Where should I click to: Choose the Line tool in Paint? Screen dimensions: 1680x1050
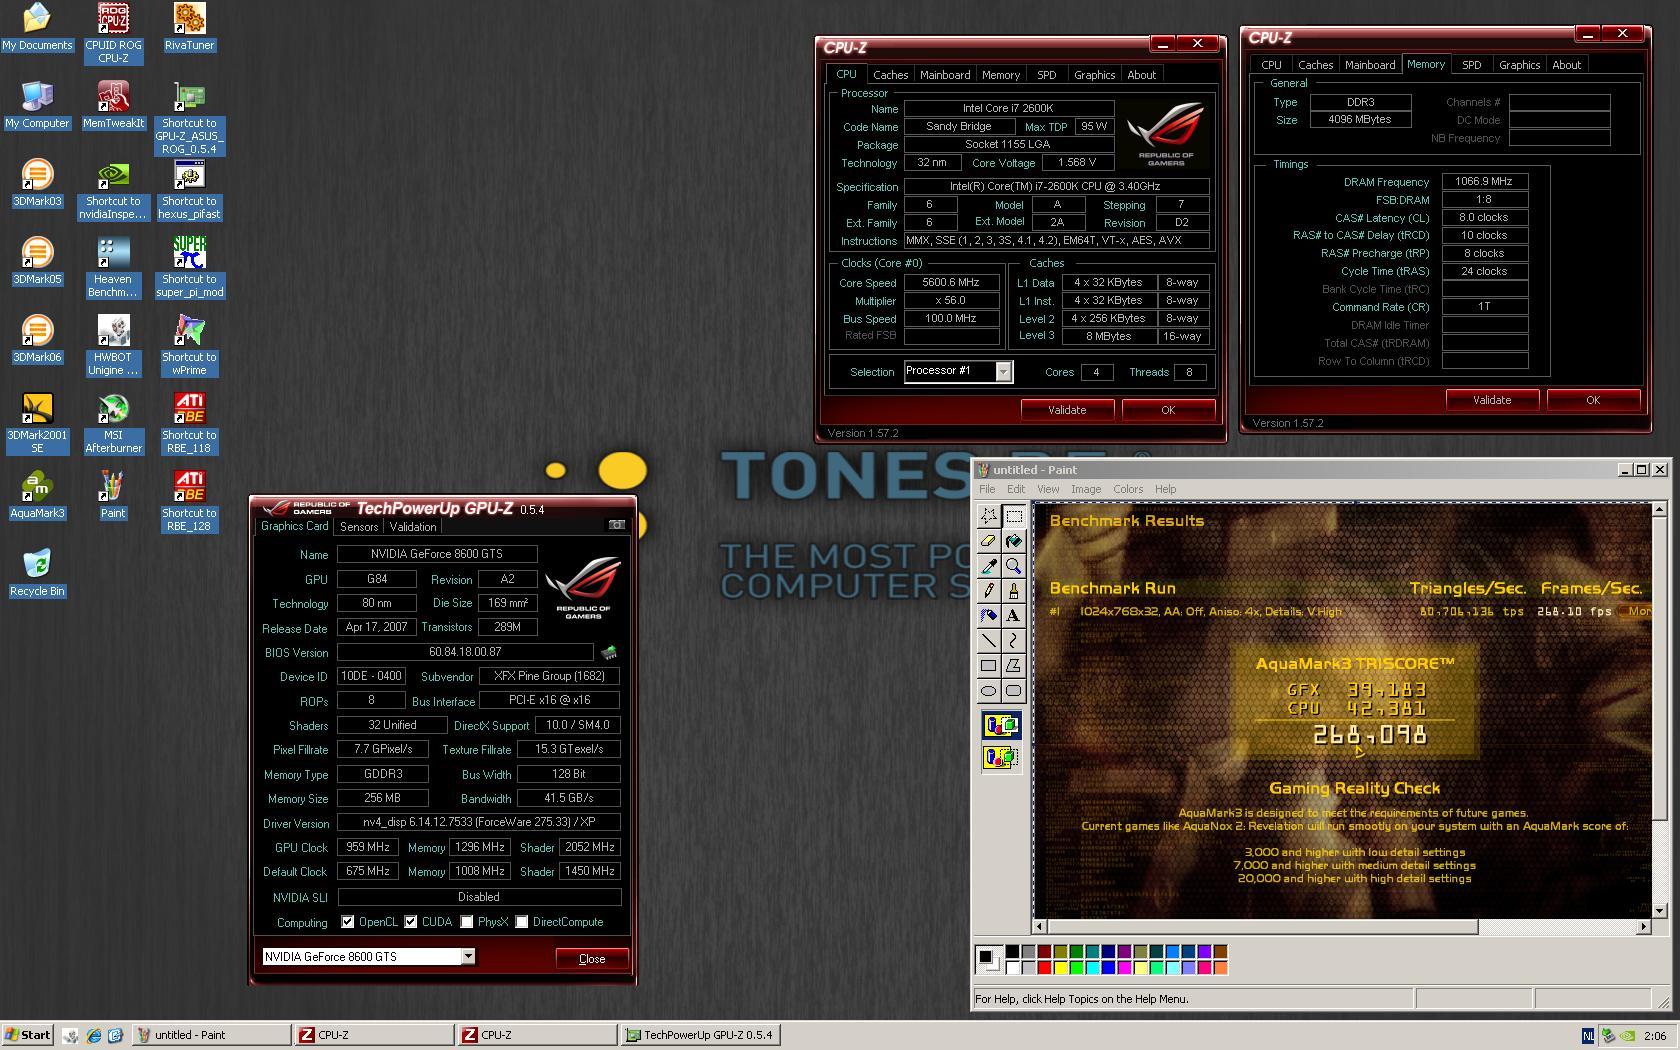coord(988,641)
